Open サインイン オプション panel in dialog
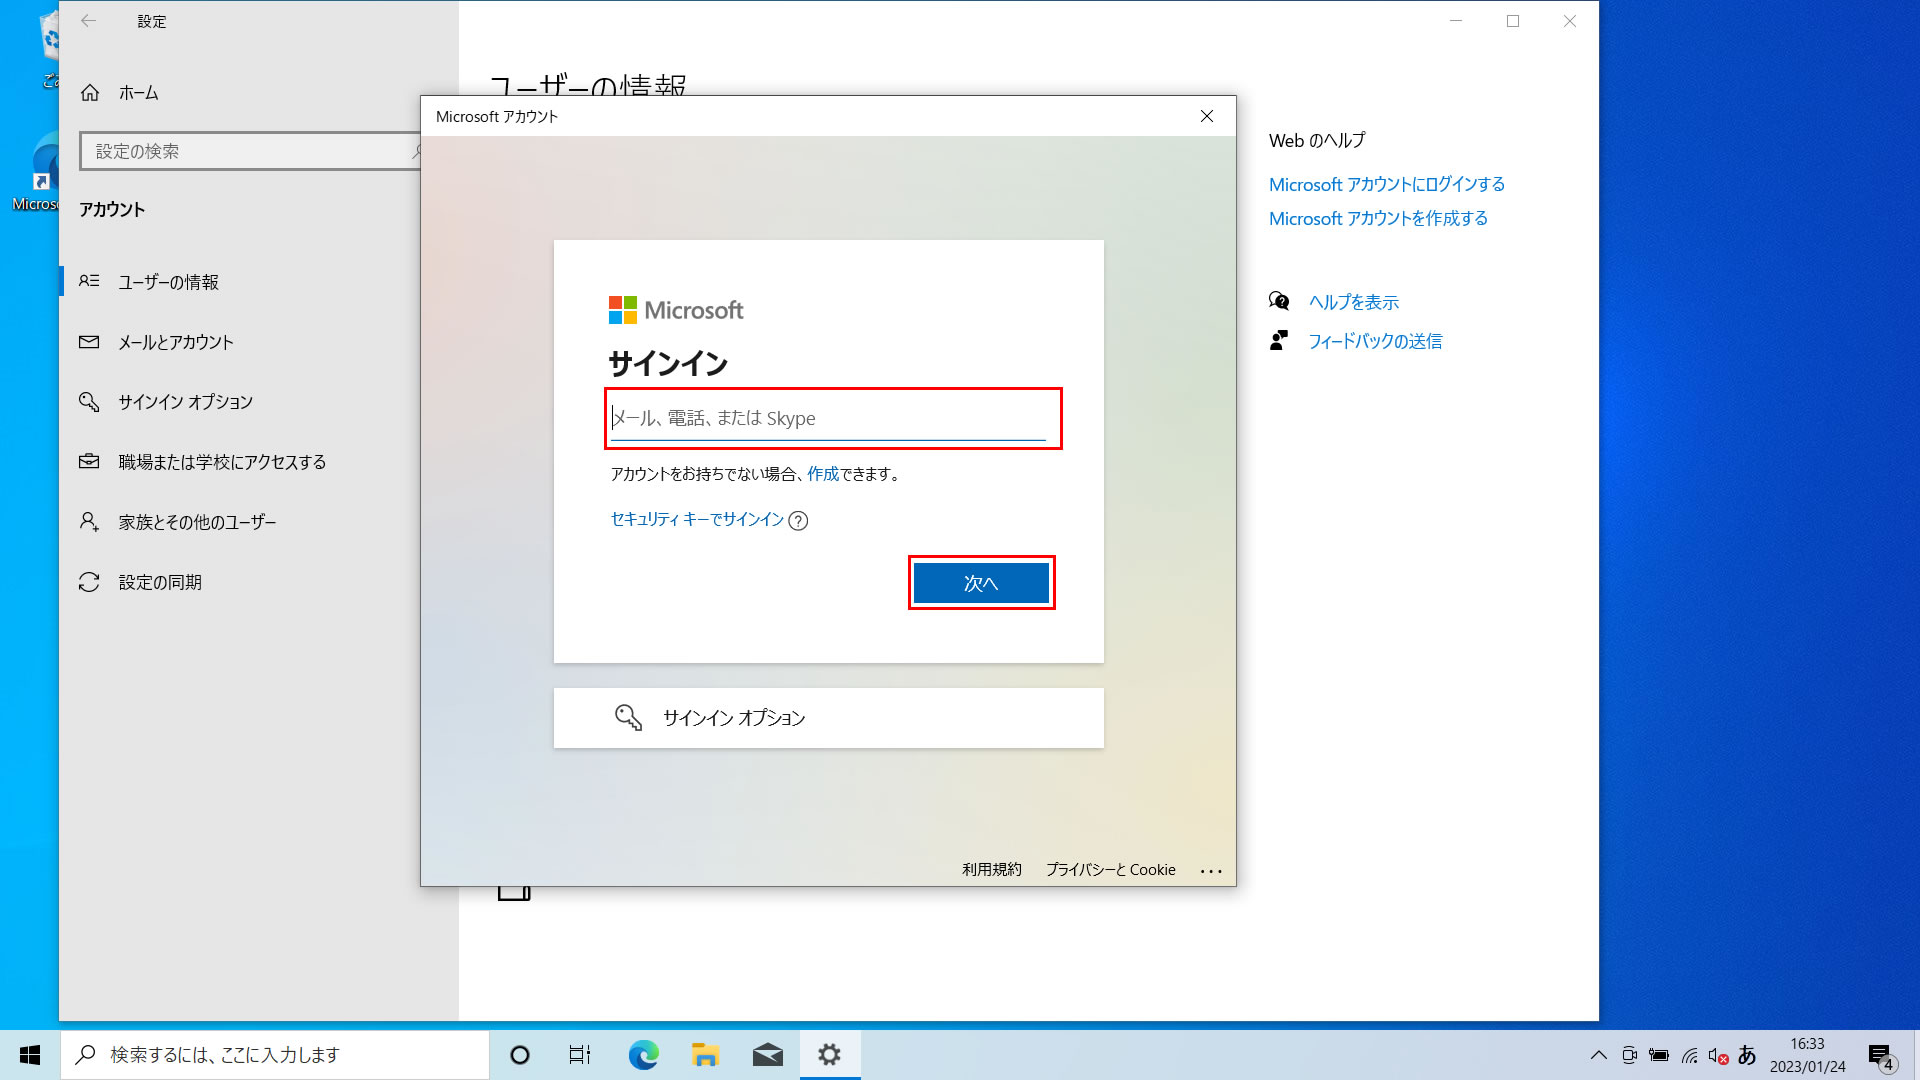 pos(828,718)
